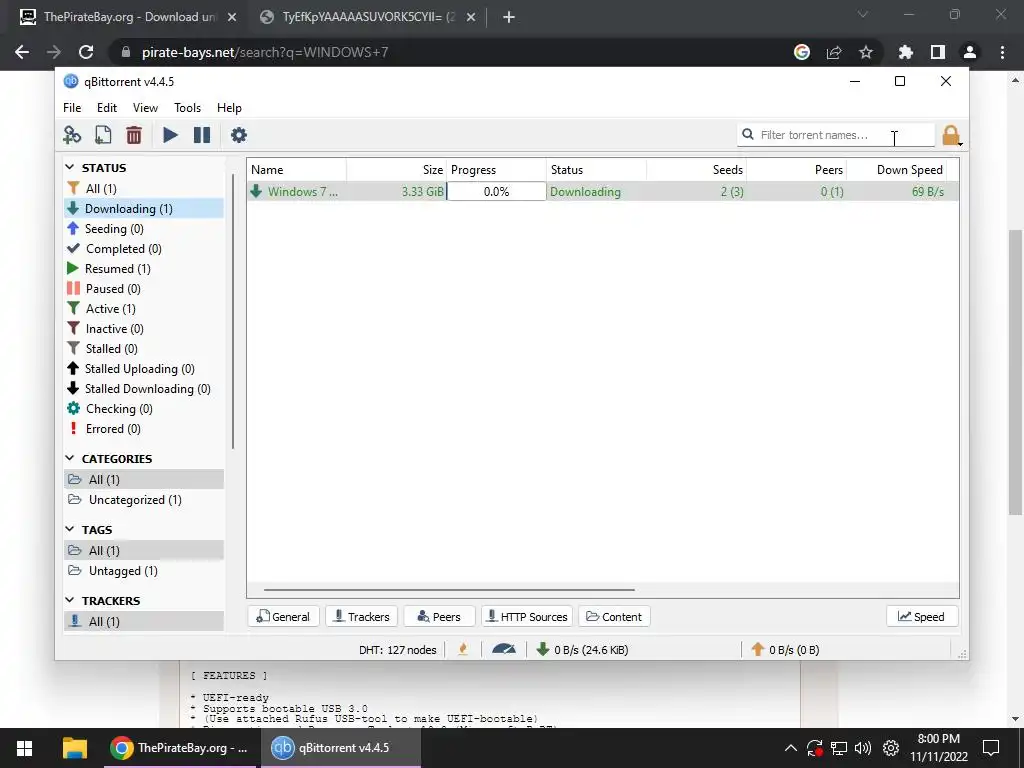Select All (1) under TAGS
Screen dimensions: 1024x768
pos(144,551)
